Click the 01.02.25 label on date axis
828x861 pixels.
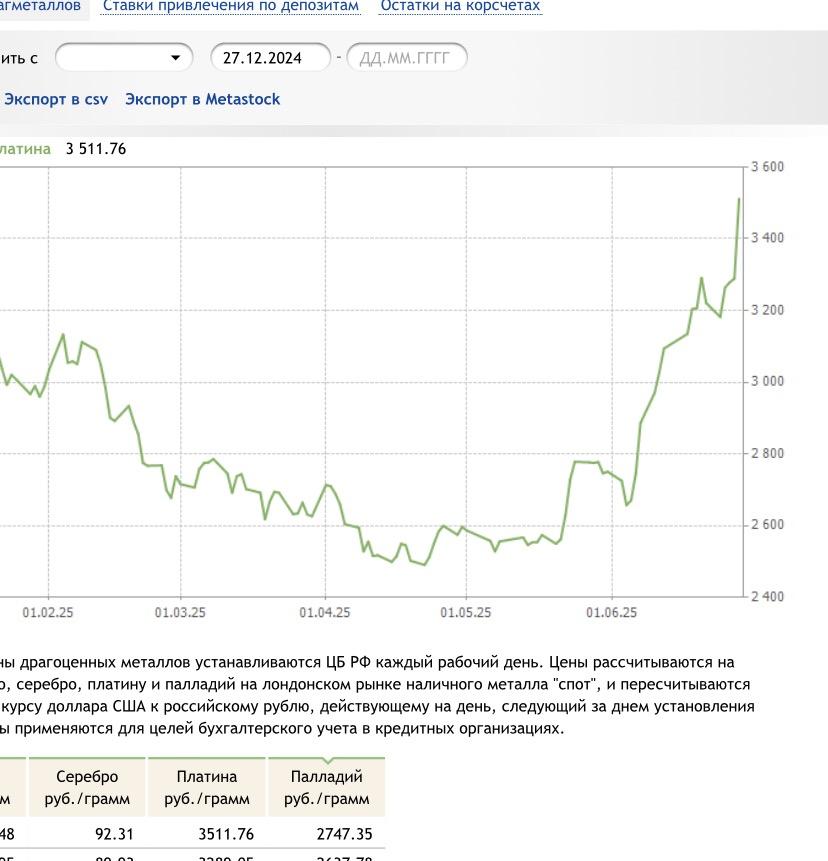tap(48, 612)
